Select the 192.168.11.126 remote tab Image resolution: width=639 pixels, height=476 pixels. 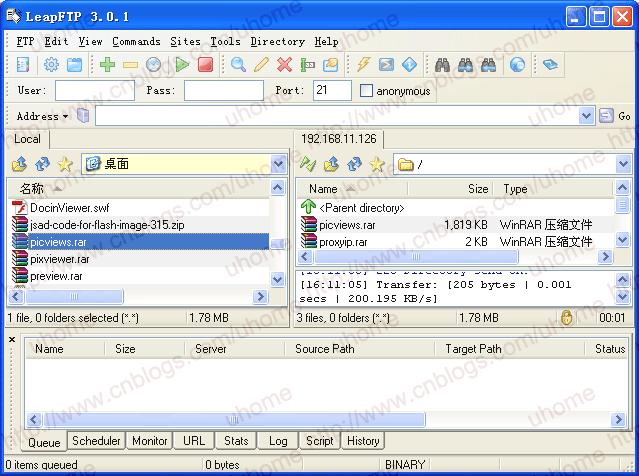339,139
